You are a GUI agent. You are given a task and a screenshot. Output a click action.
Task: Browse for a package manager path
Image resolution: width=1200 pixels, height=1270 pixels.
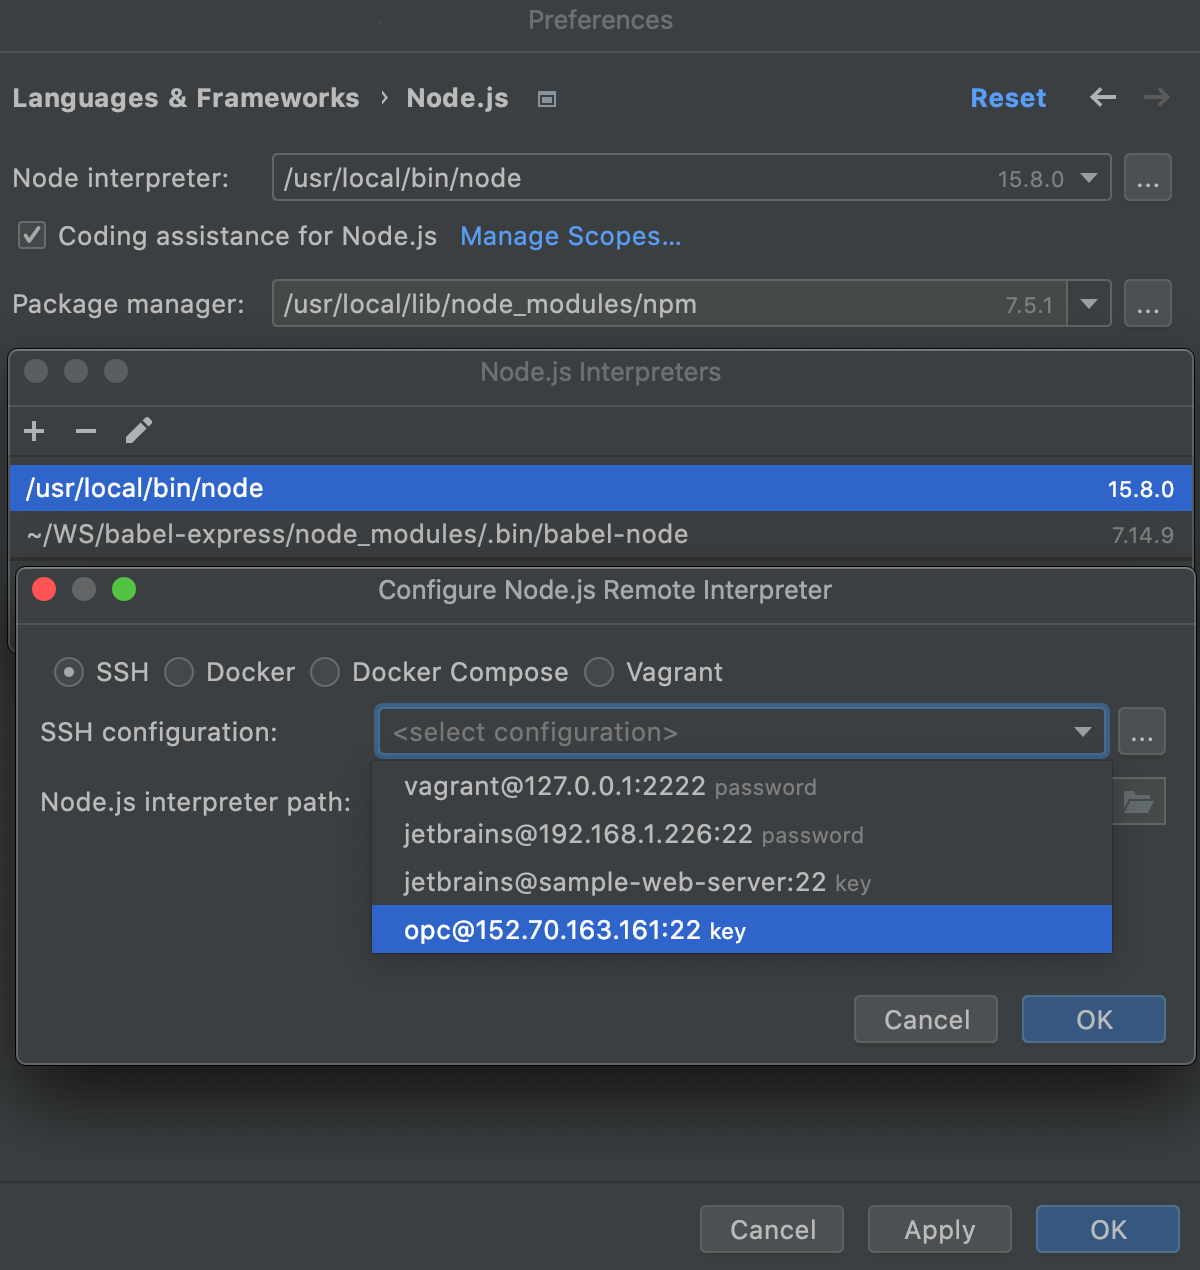coord(1147,303)
